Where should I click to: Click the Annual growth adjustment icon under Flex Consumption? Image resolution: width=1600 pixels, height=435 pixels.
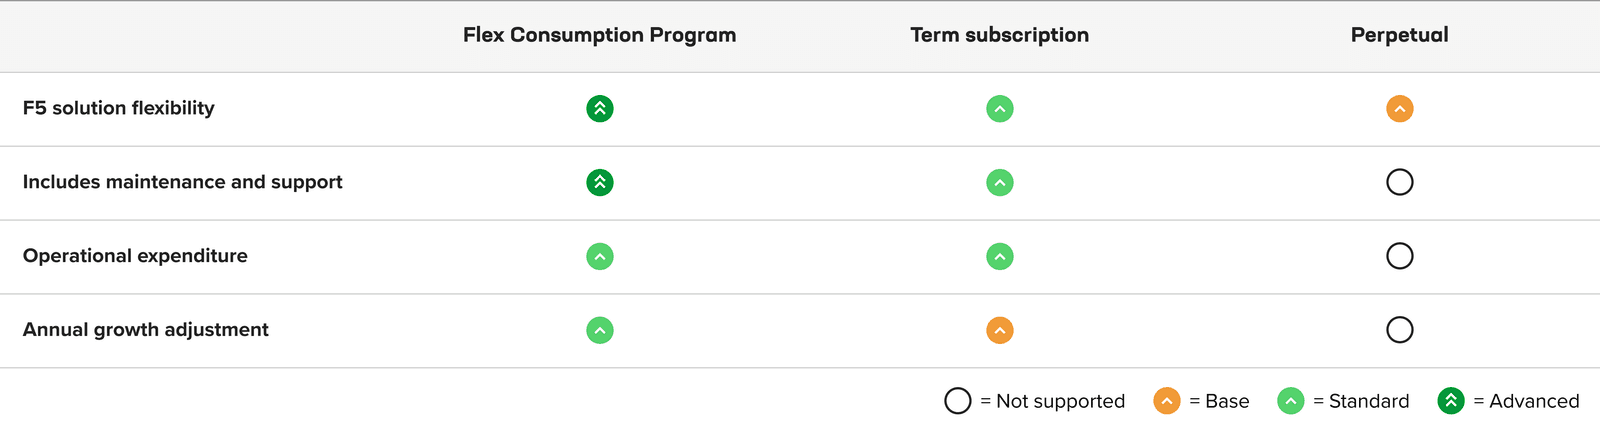(x=600, y=330)
